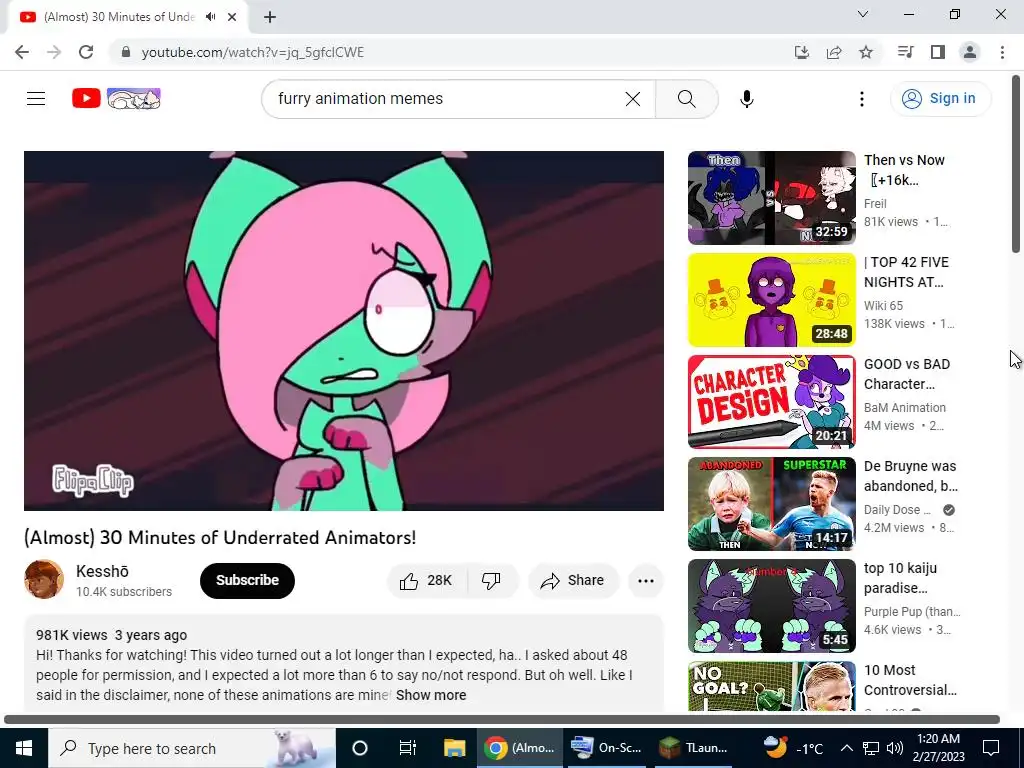Open File Explorer from taskbar
Screen dimensions: 1024x768
click(455, 748)
